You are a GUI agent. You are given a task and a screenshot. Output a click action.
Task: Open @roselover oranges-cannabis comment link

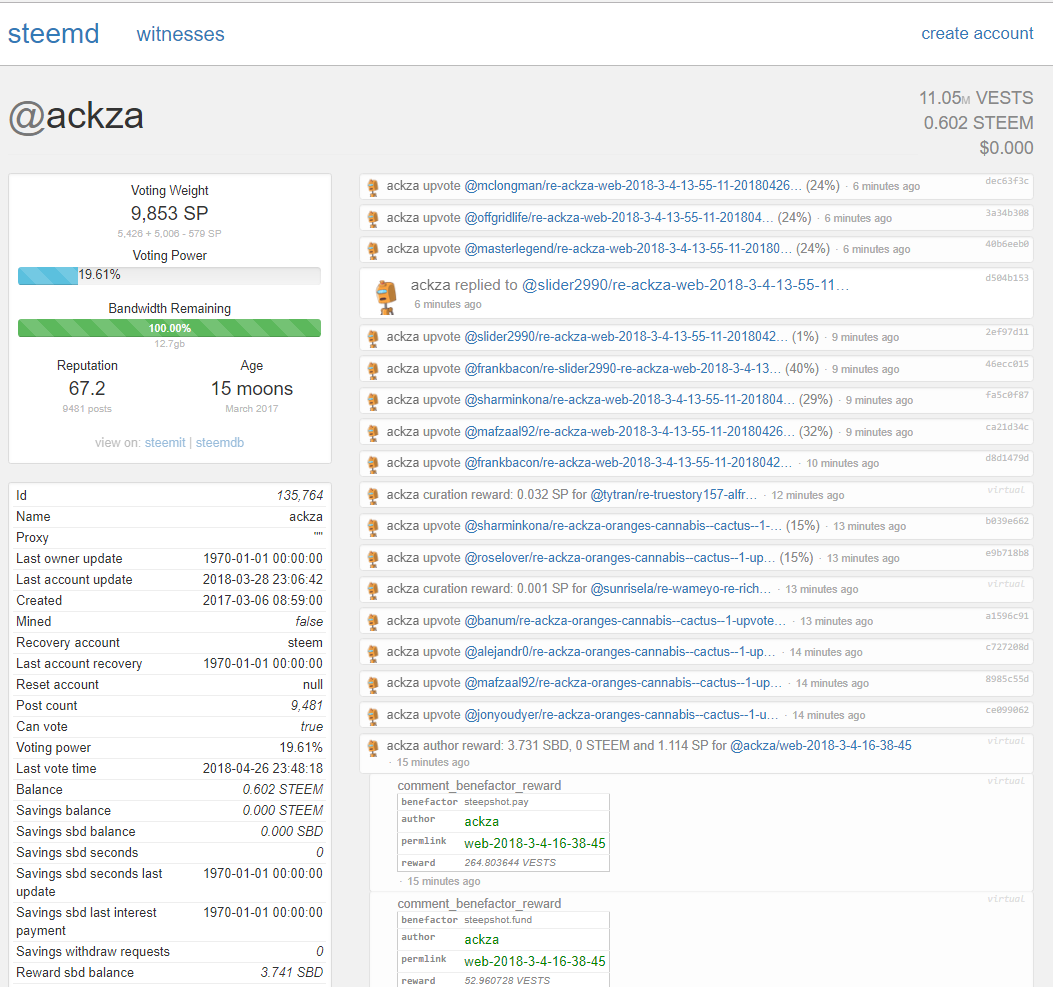click(620, 558)
